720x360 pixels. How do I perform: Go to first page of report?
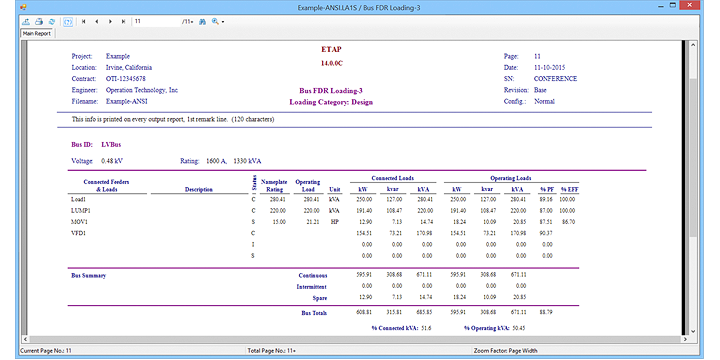[x=84, y=22]
